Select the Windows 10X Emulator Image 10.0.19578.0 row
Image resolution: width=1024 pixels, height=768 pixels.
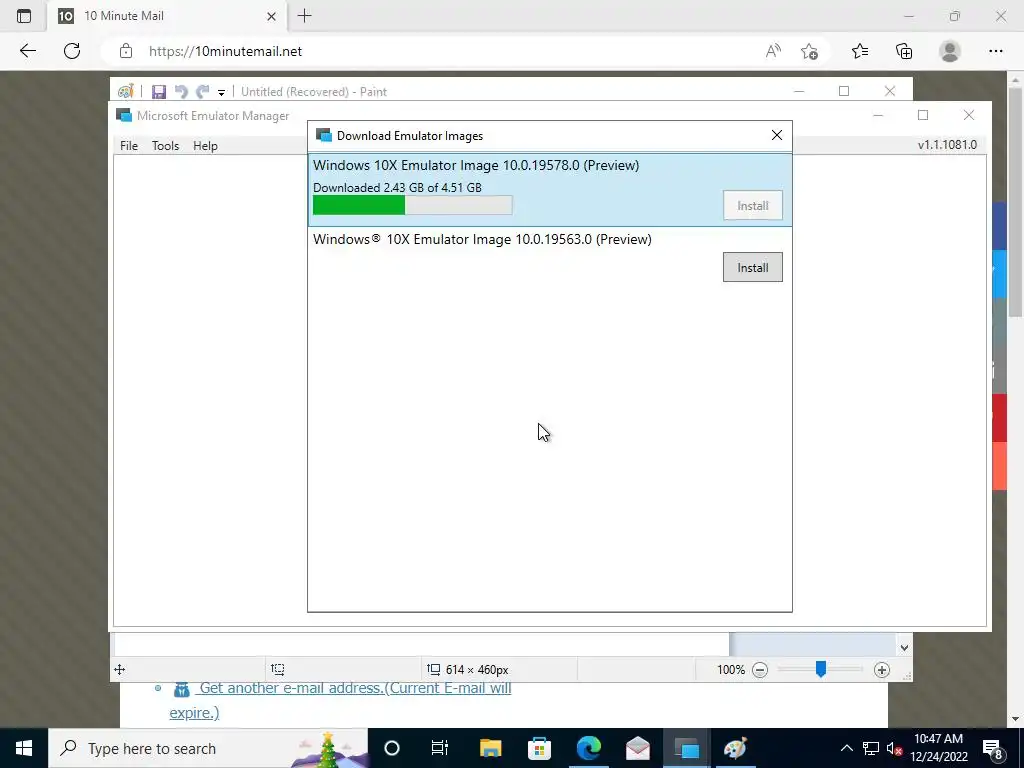[x=550, y=190]
